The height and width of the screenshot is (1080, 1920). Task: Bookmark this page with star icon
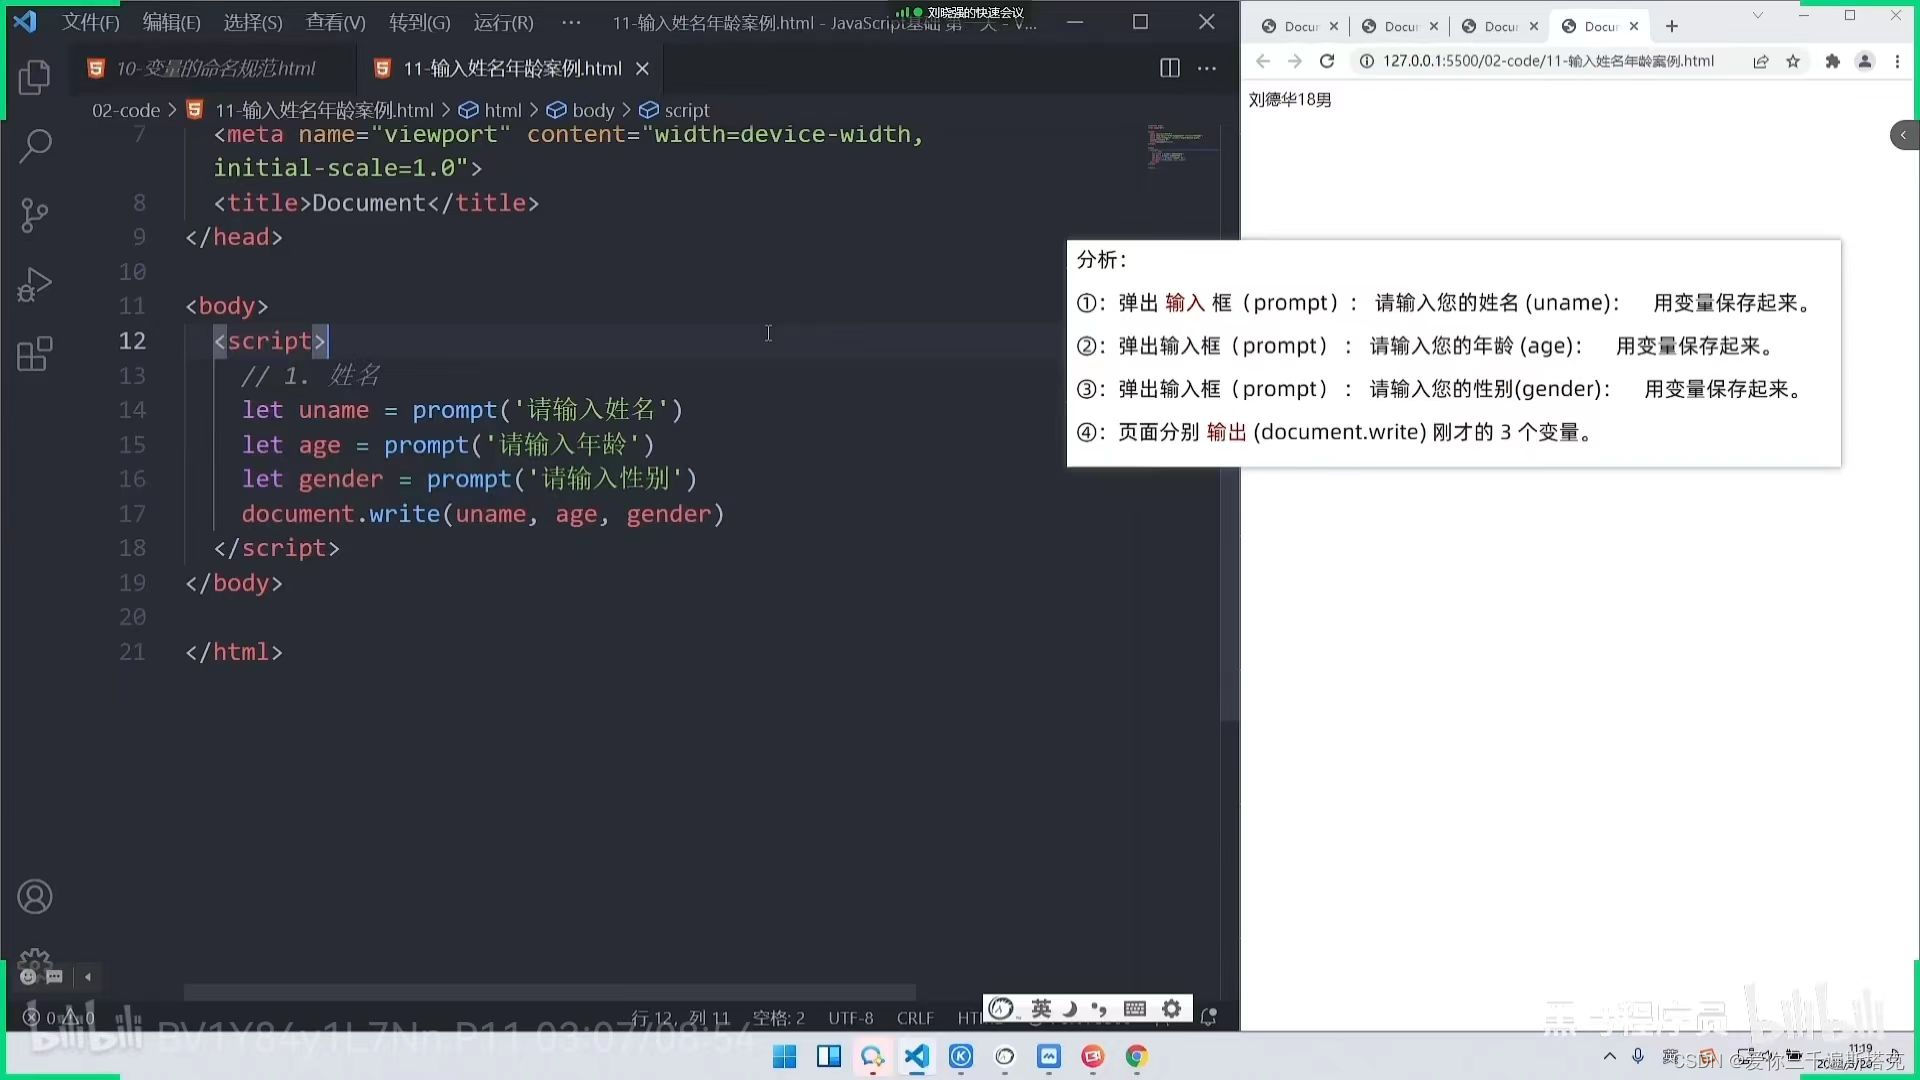coord(1793,61)
